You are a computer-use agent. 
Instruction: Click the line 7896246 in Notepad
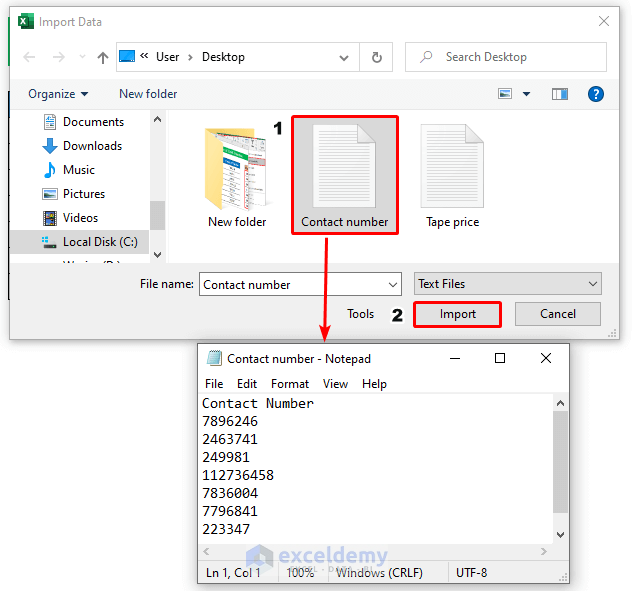pyautogui.click(x=230, y=421)
